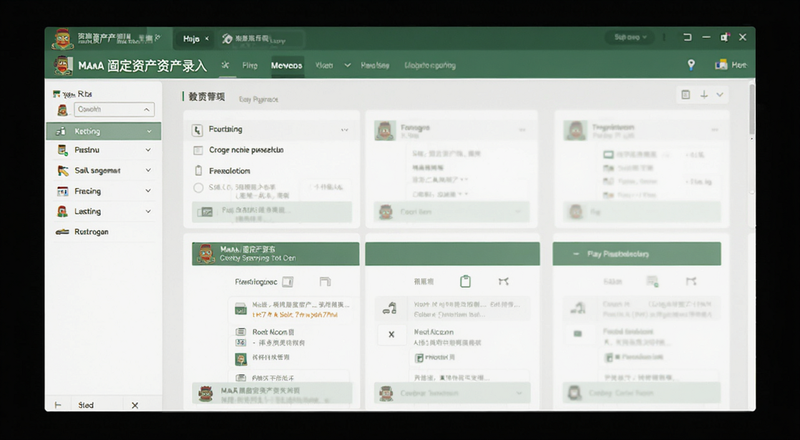Click the vertical scrollbar on the right edge
The height and width of the screenshot is (440, 800).
tap(752, 109)
